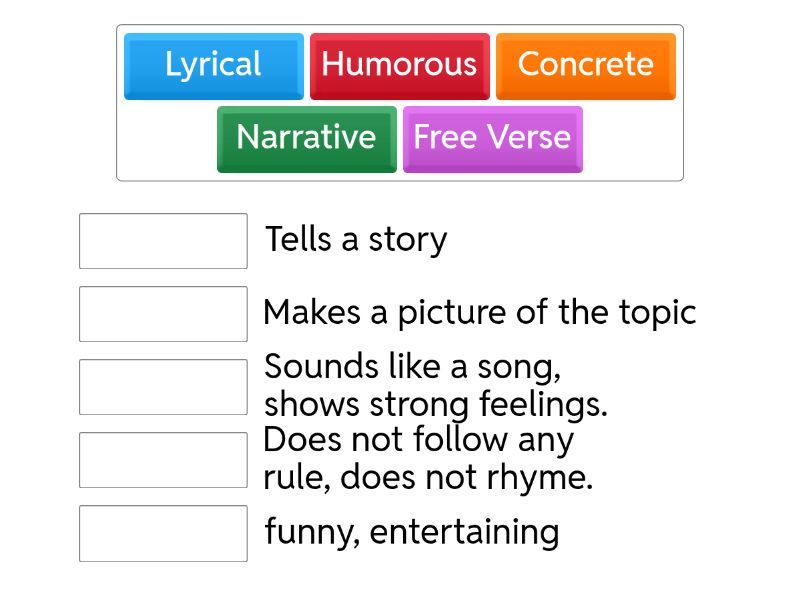Select answer box next to 'Makes a picture'

[x=163, y=314]
